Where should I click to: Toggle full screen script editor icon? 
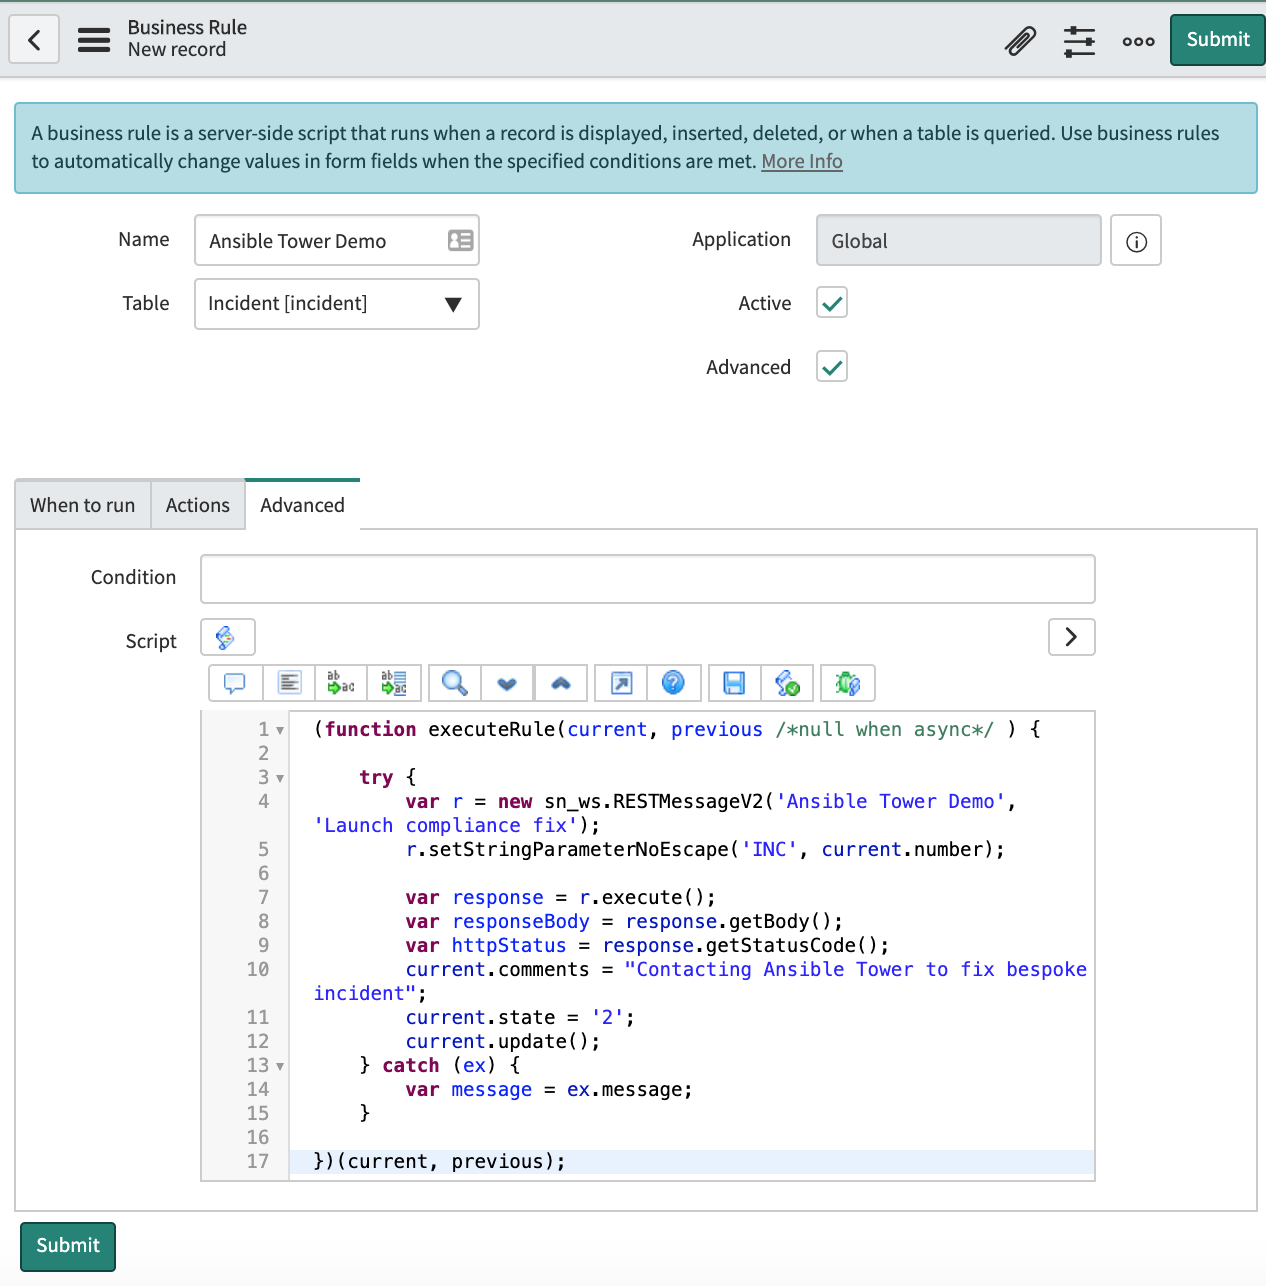(621, 683)
